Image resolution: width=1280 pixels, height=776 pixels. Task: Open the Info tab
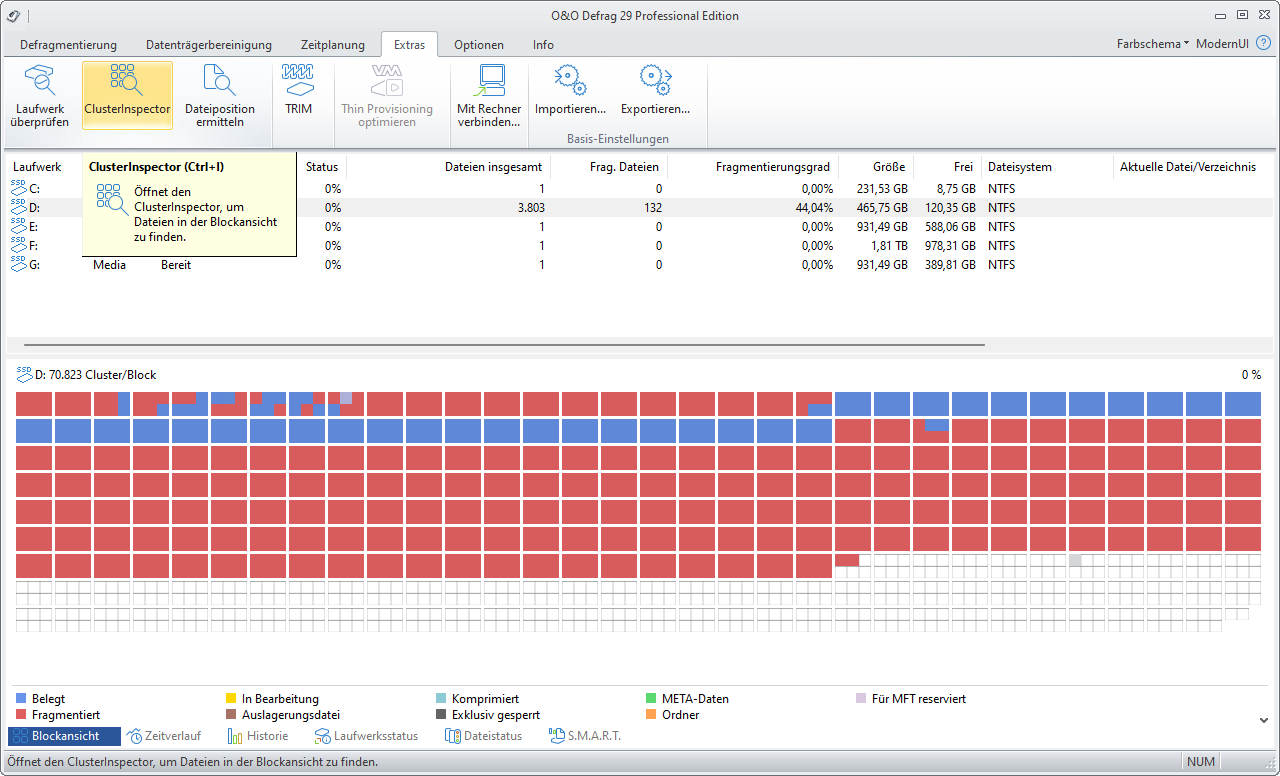point(543,45)
